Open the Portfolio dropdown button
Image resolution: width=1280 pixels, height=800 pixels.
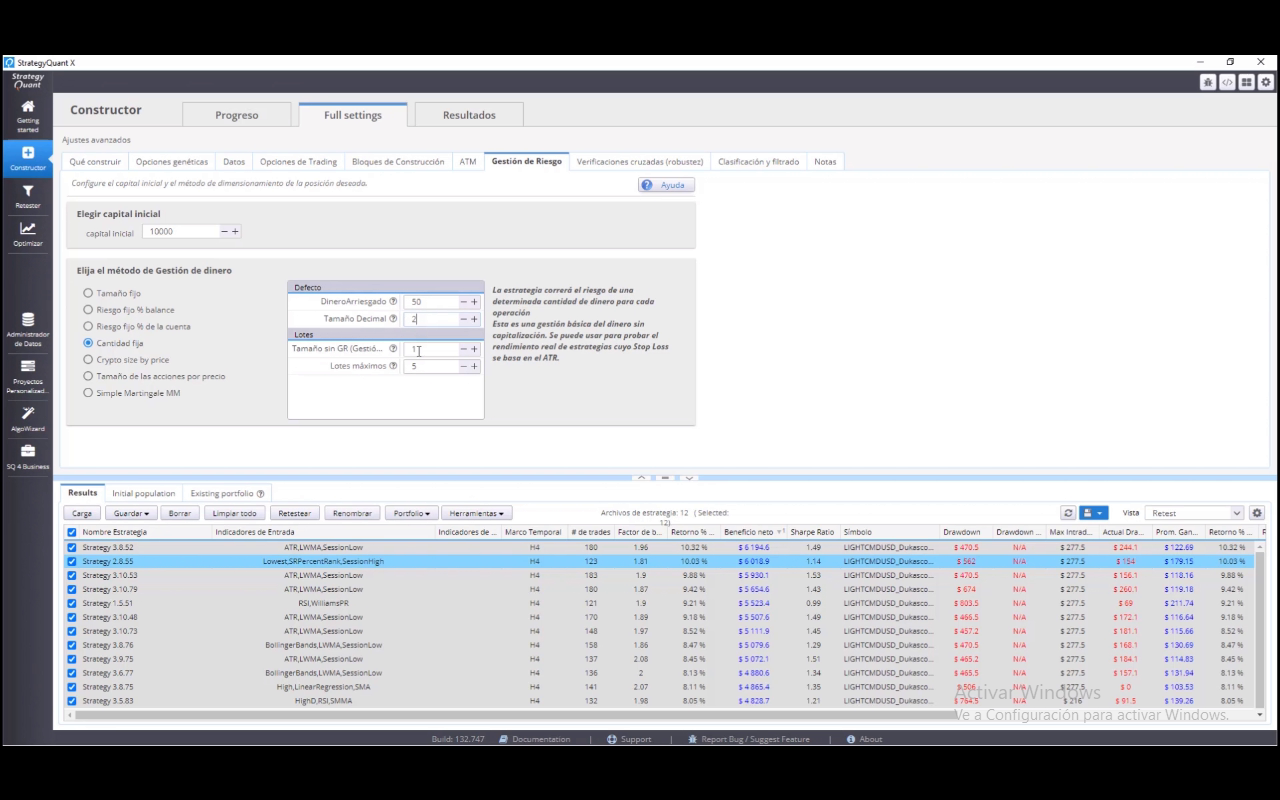(411, 513)
